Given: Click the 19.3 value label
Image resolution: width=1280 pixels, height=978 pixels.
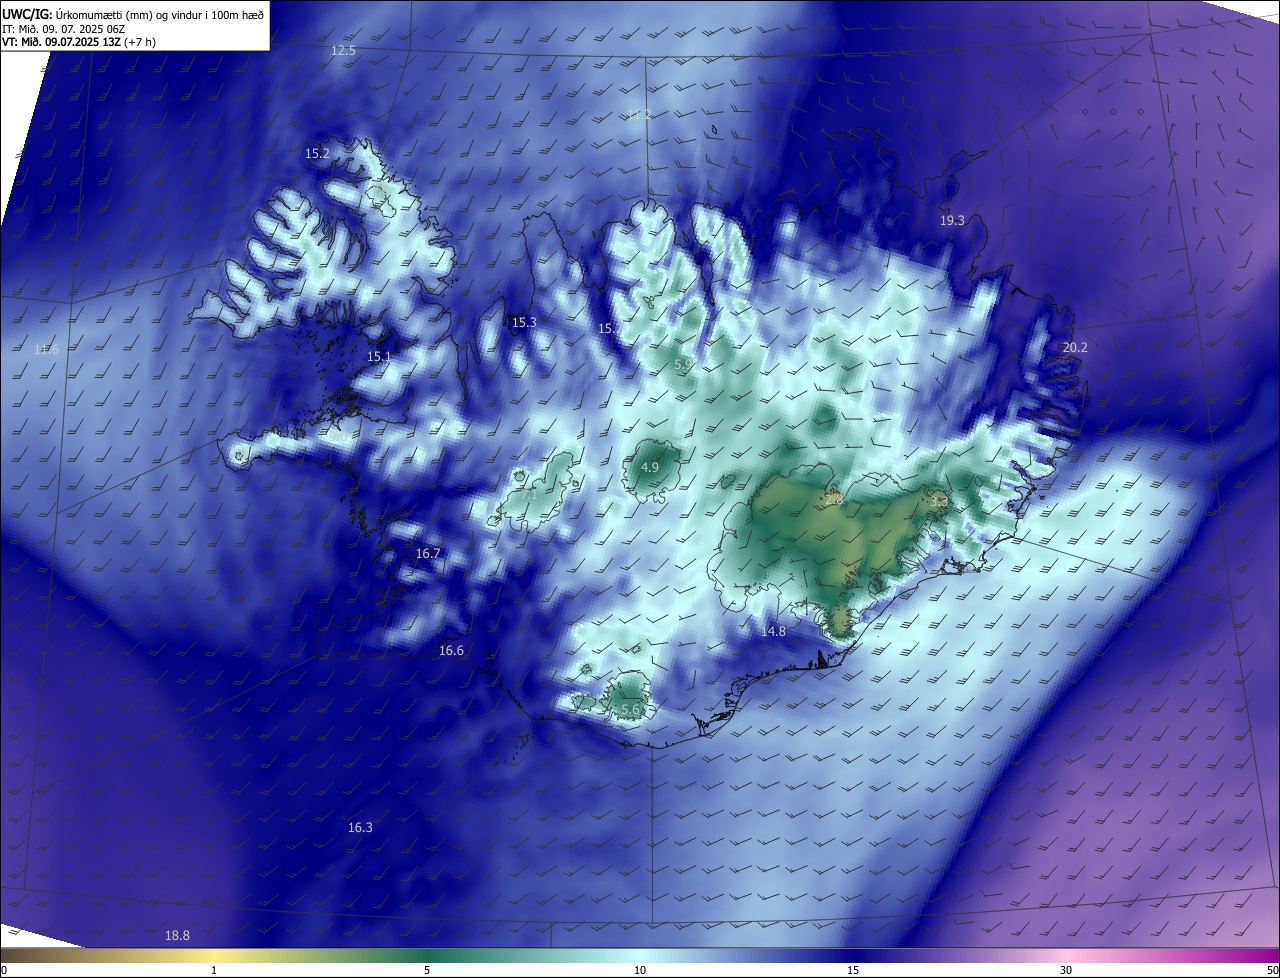Looking at the screenshot, I should pyautogui.click(x=952, y=220).
